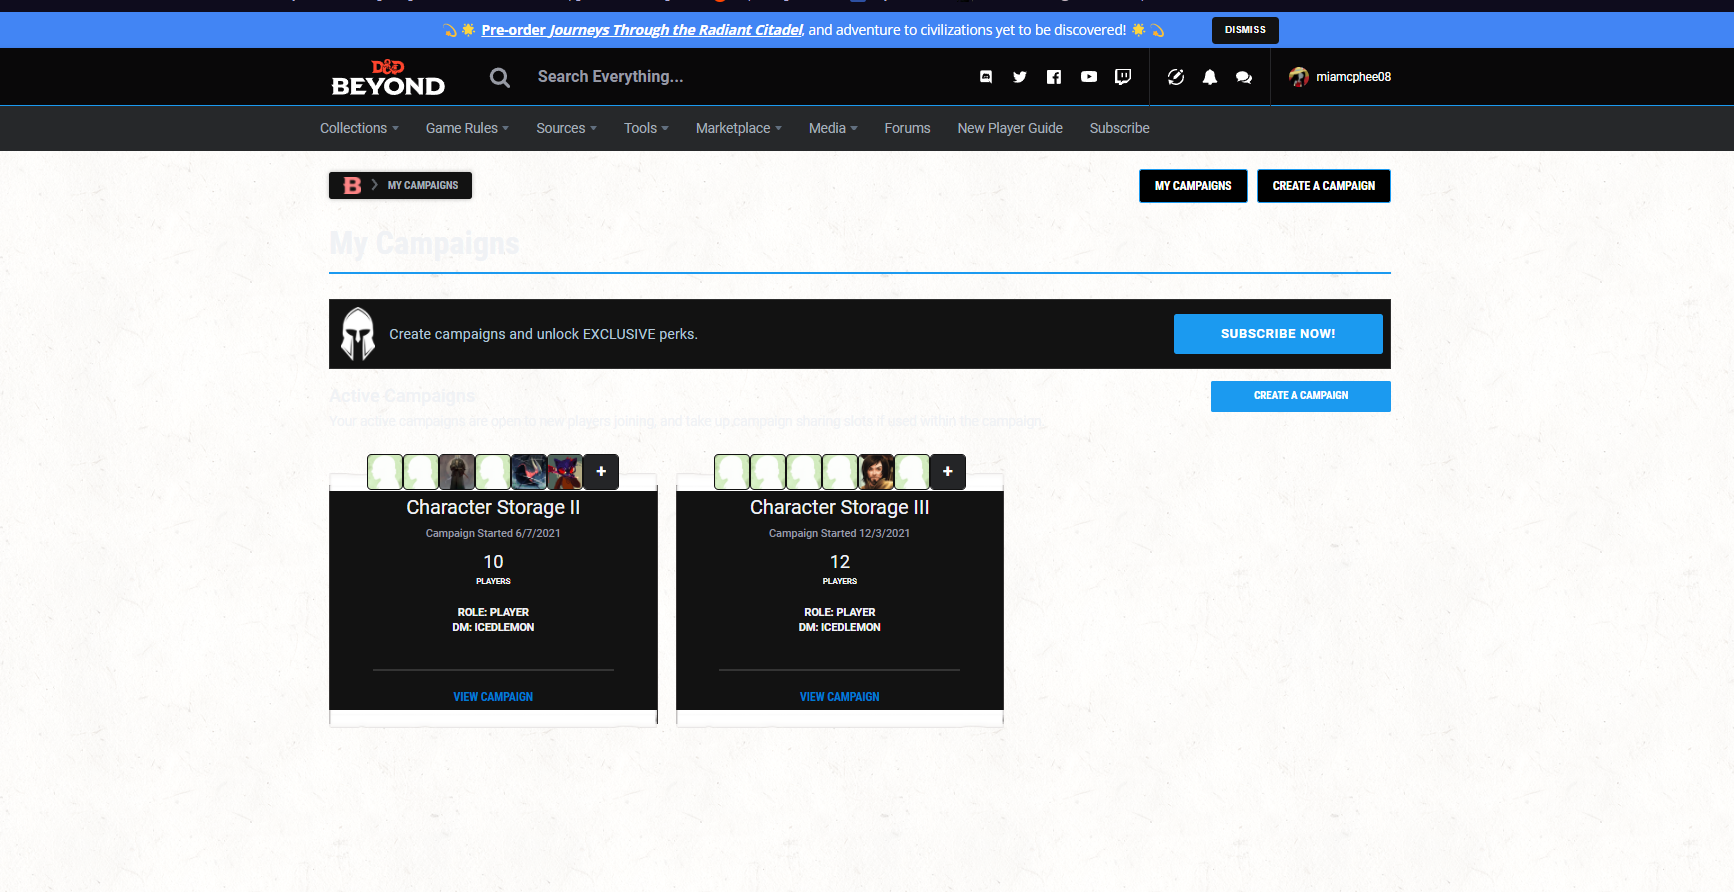This screenshot has height=892, width=1734.
Task: Select hooded figure portrait in Character Storage II
Action: pyautogui.click(x=457, y=472)
